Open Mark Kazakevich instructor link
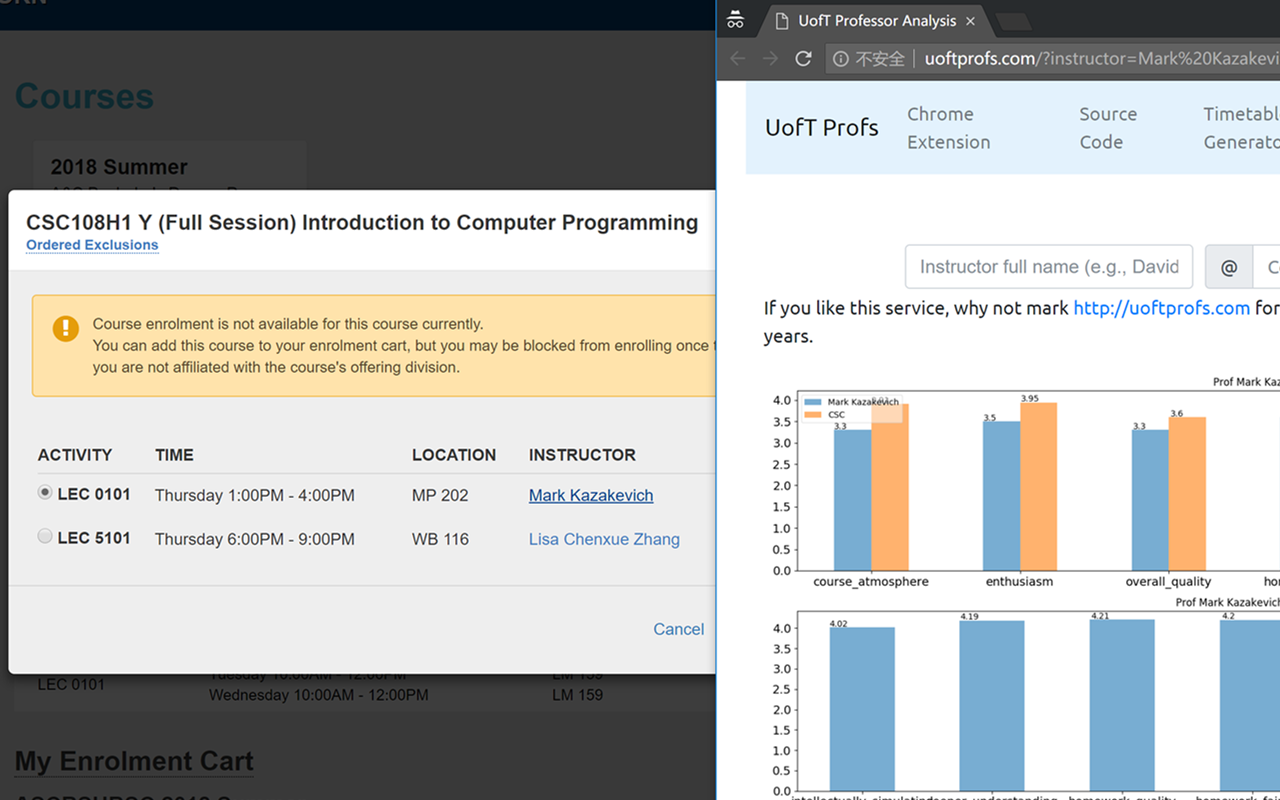This screenshot has height=800, width=1280. (591, 495)
